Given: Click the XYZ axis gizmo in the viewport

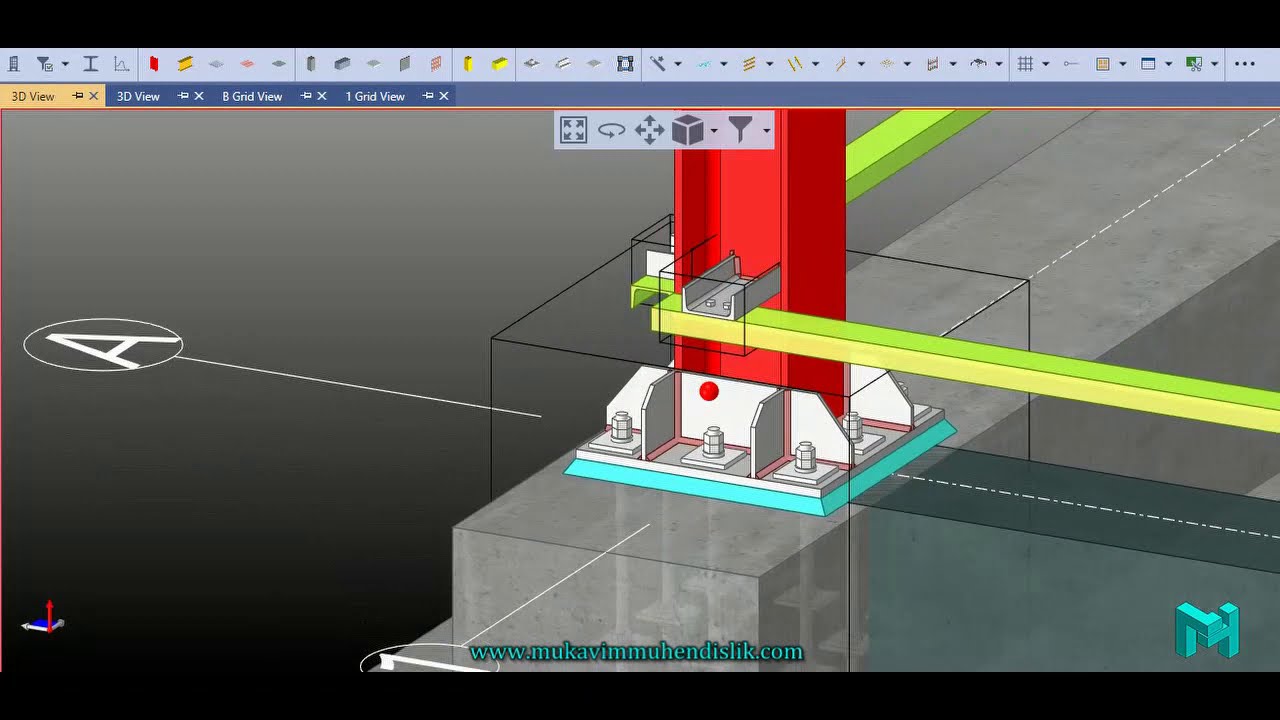Looking at the screenshot, I should click(43, 620).
